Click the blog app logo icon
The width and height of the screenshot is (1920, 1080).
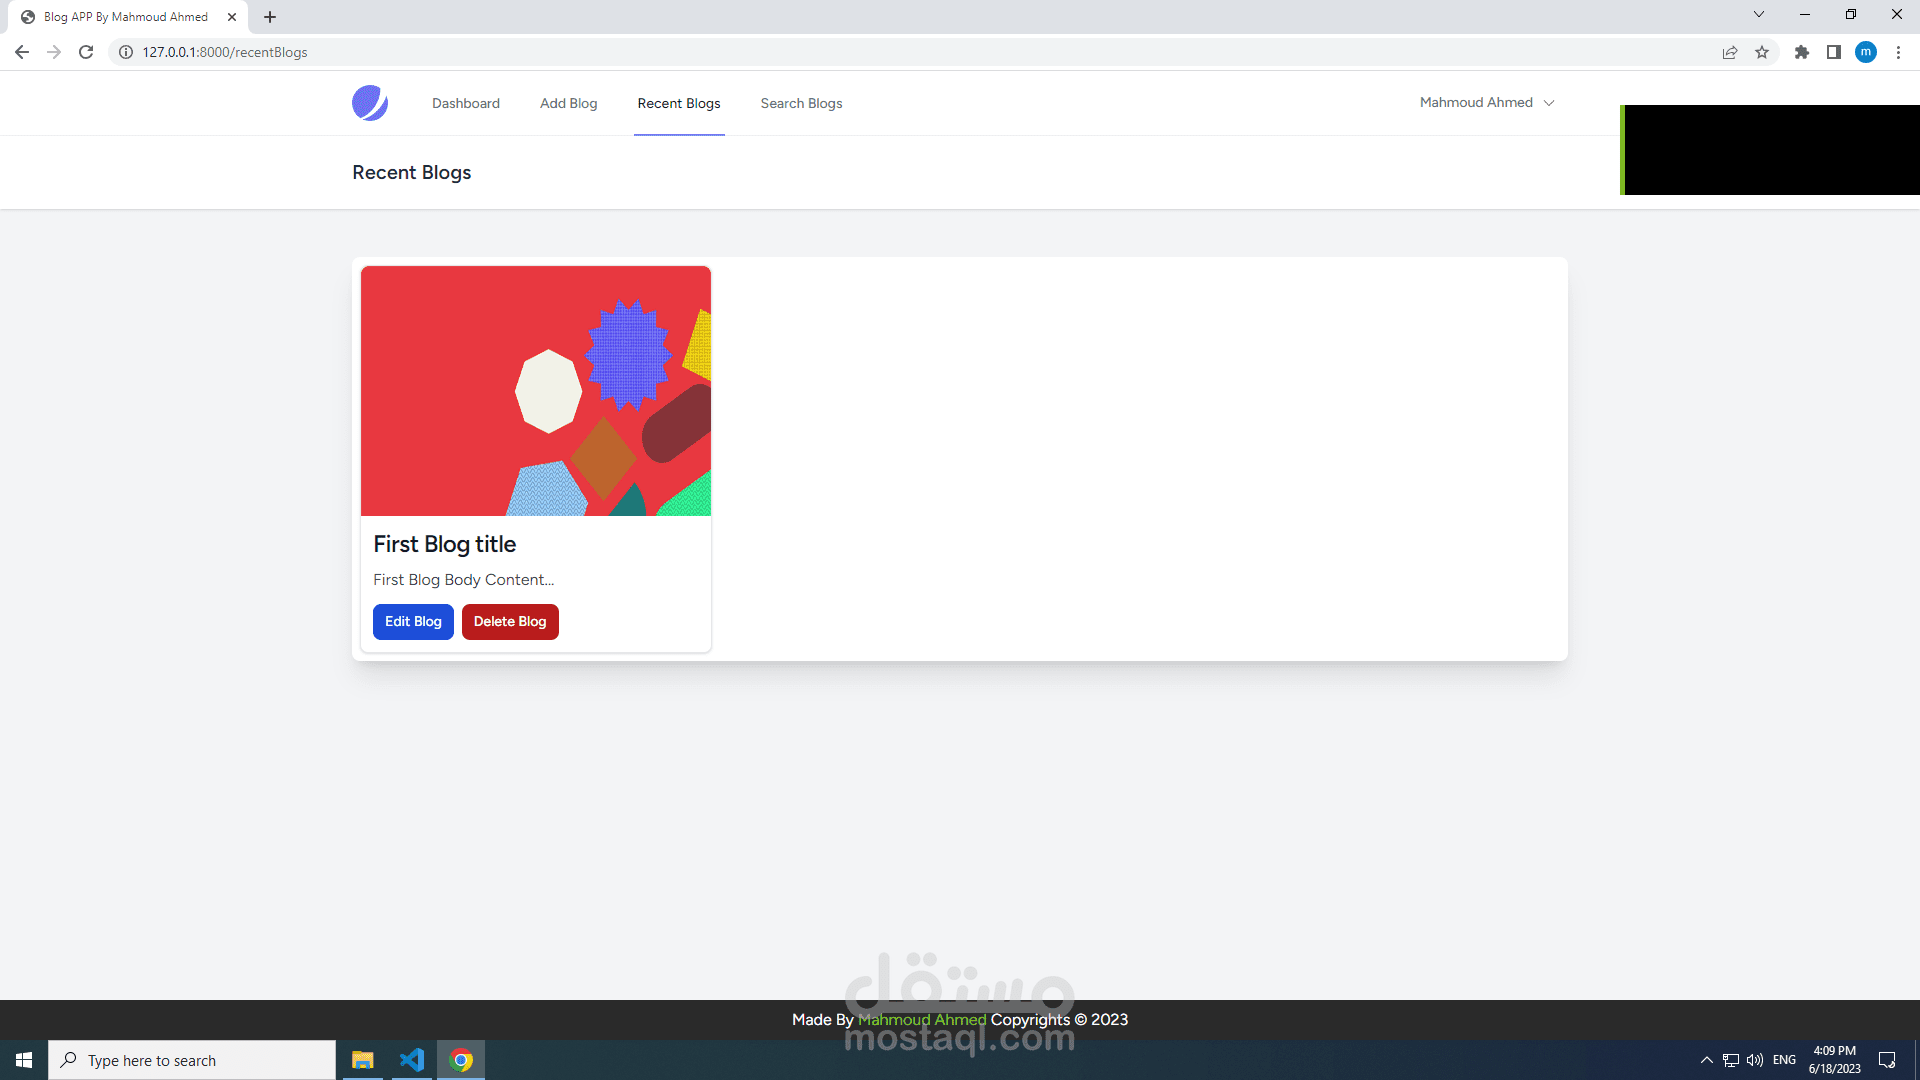pyautogui.click(x=369, y=103)
